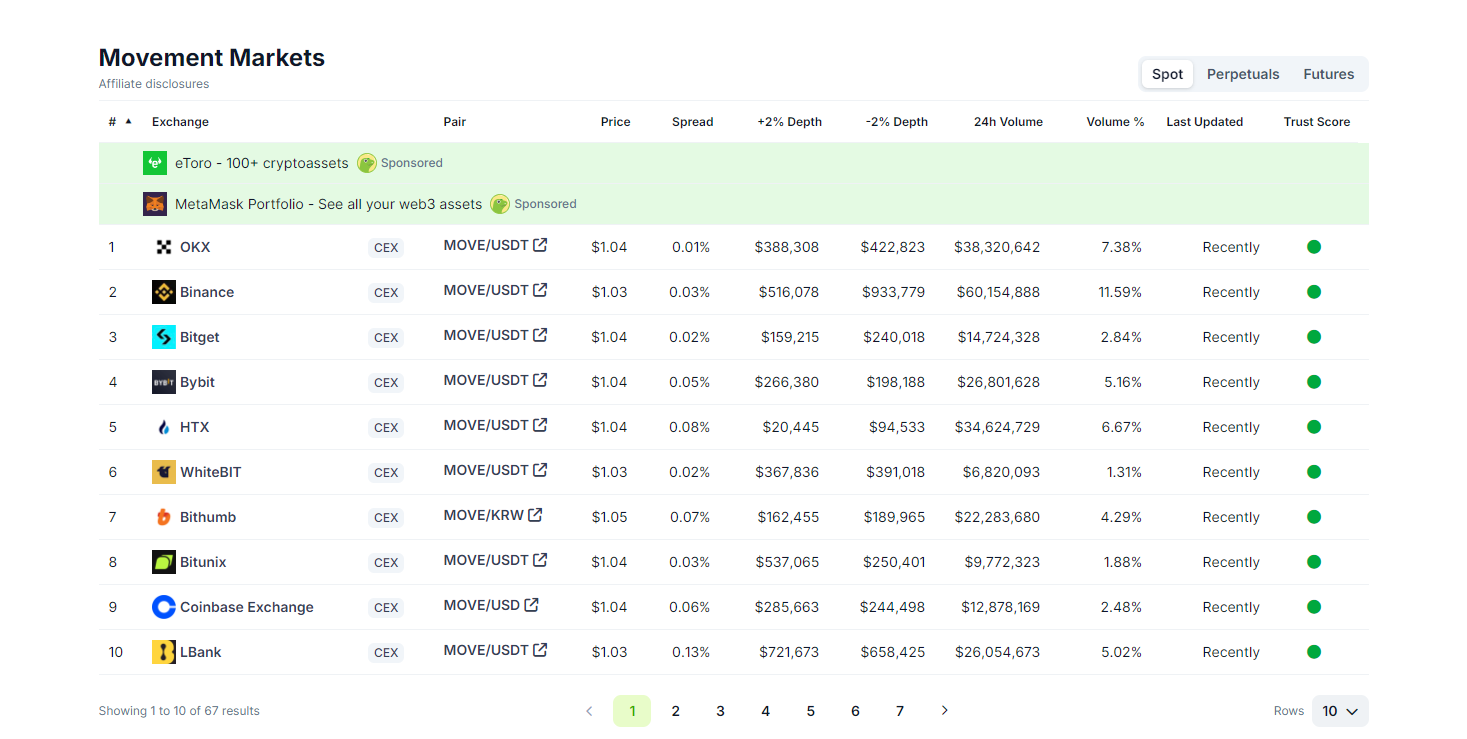1467x739 pixels.
Task: Sort by the Price column header
Action: pos(615,122)
